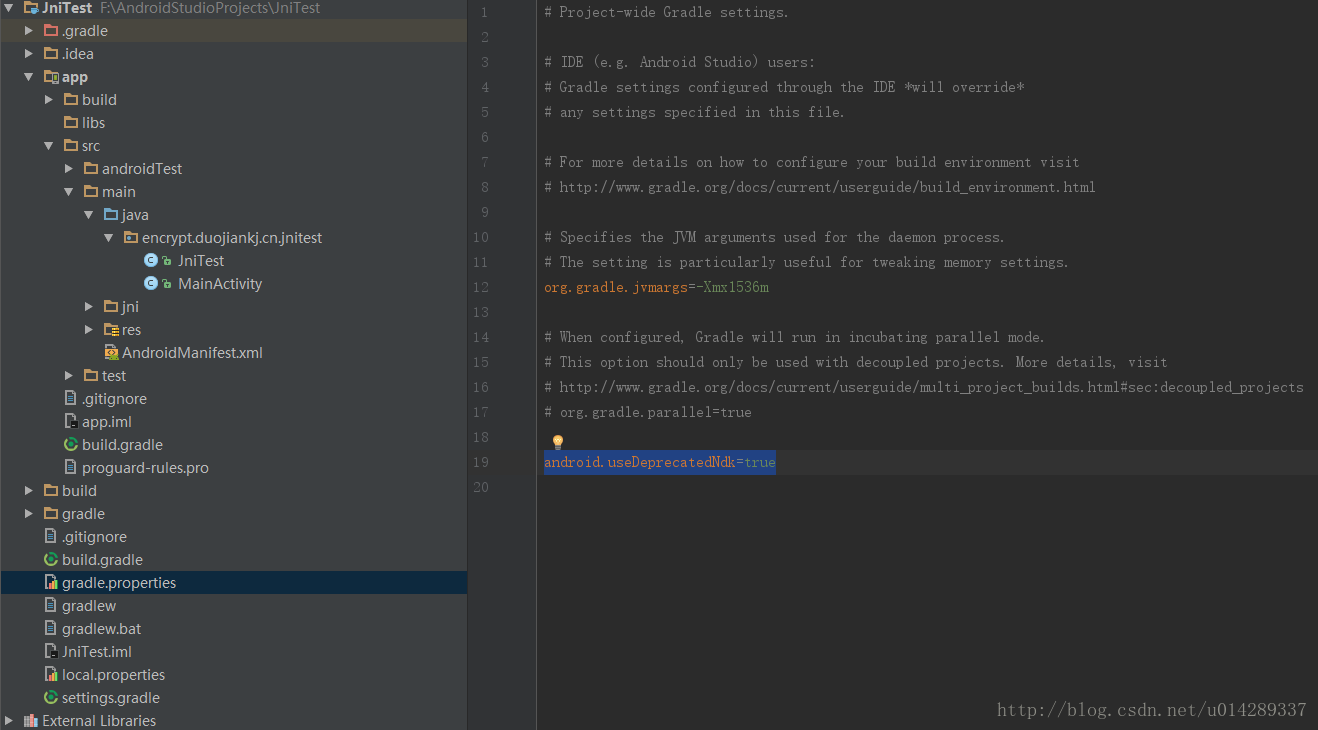
Task: Collapse the main folder
Action: (x=69, y=192)
